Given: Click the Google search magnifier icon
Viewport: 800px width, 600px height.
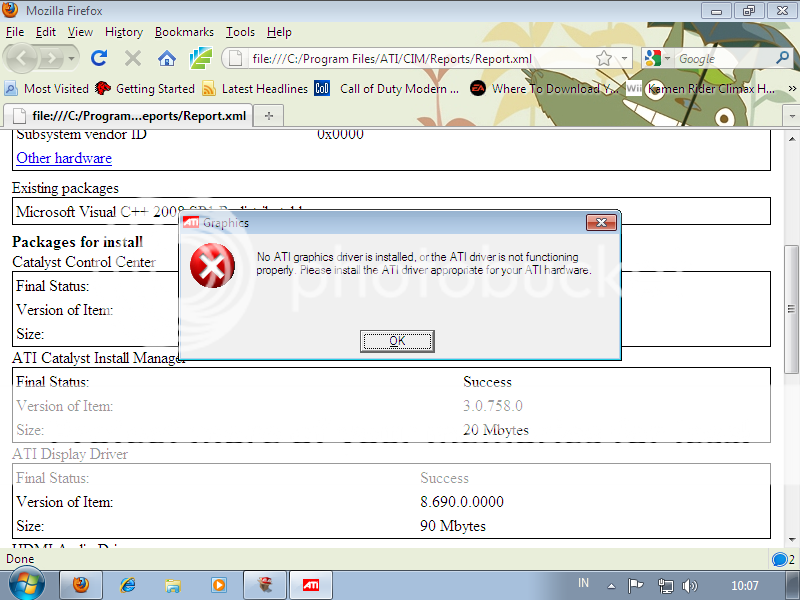Looking at the screenshot, I should [784, 58].
